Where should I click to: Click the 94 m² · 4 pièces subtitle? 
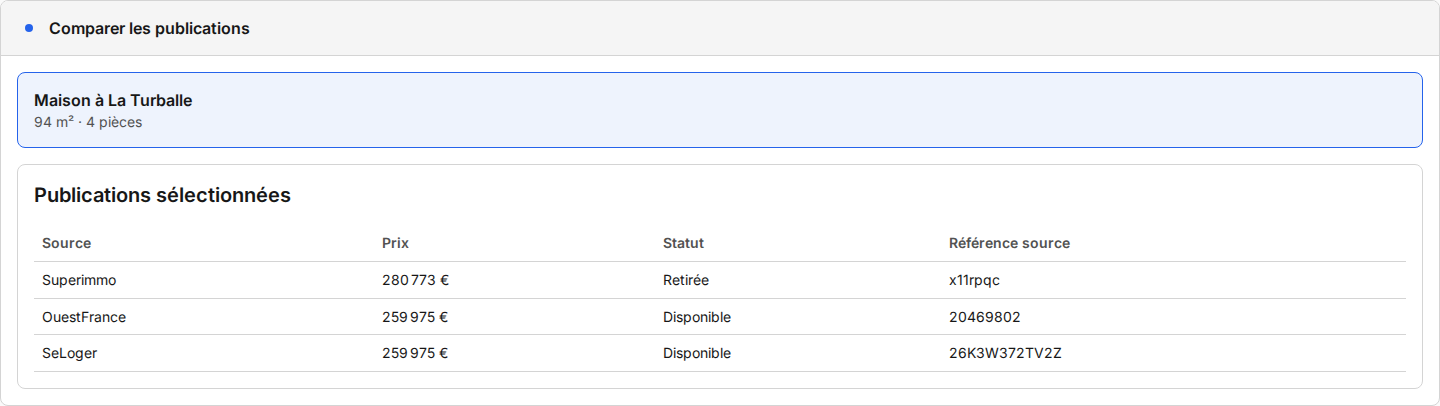tap(88, 123)
